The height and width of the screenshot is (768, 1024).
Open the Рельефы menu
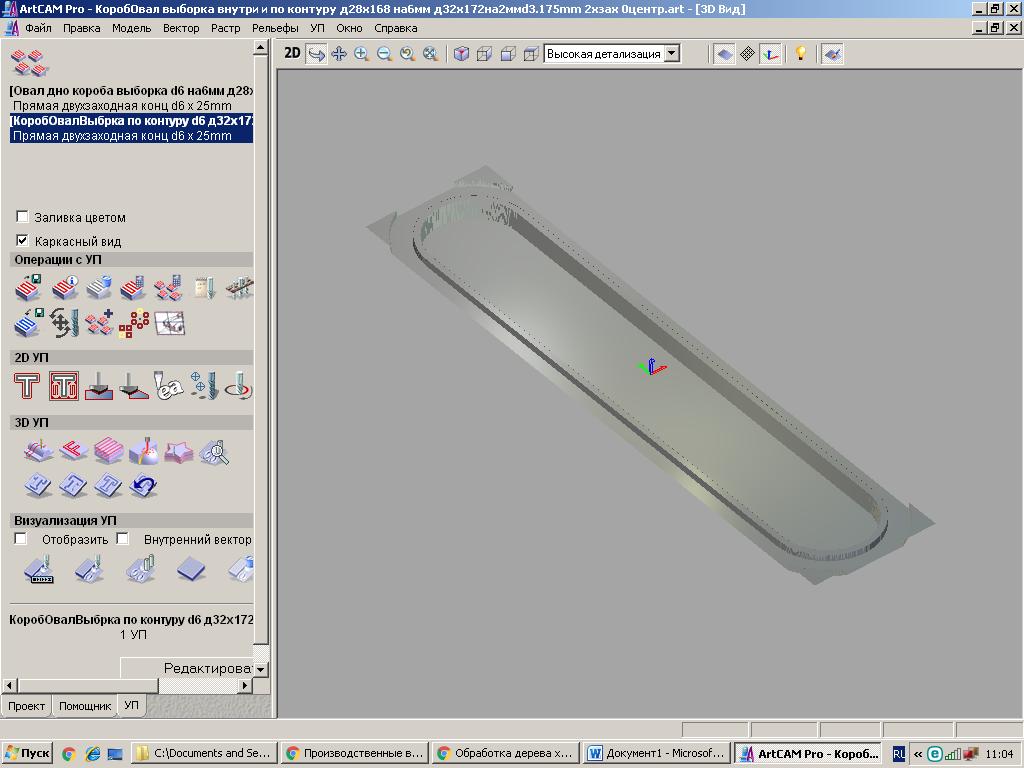(x=275, y=28)
